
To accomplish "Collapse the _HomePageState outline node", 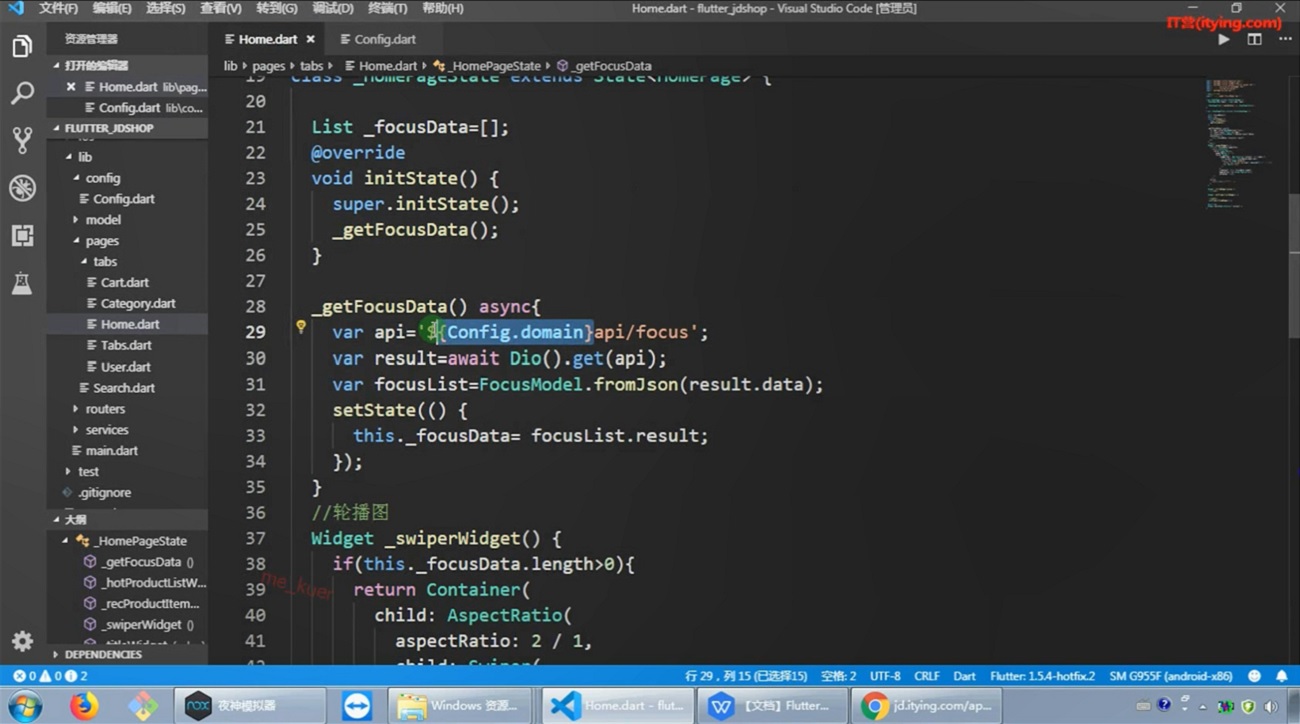I will pyautogui.click(x=66, y=541).
